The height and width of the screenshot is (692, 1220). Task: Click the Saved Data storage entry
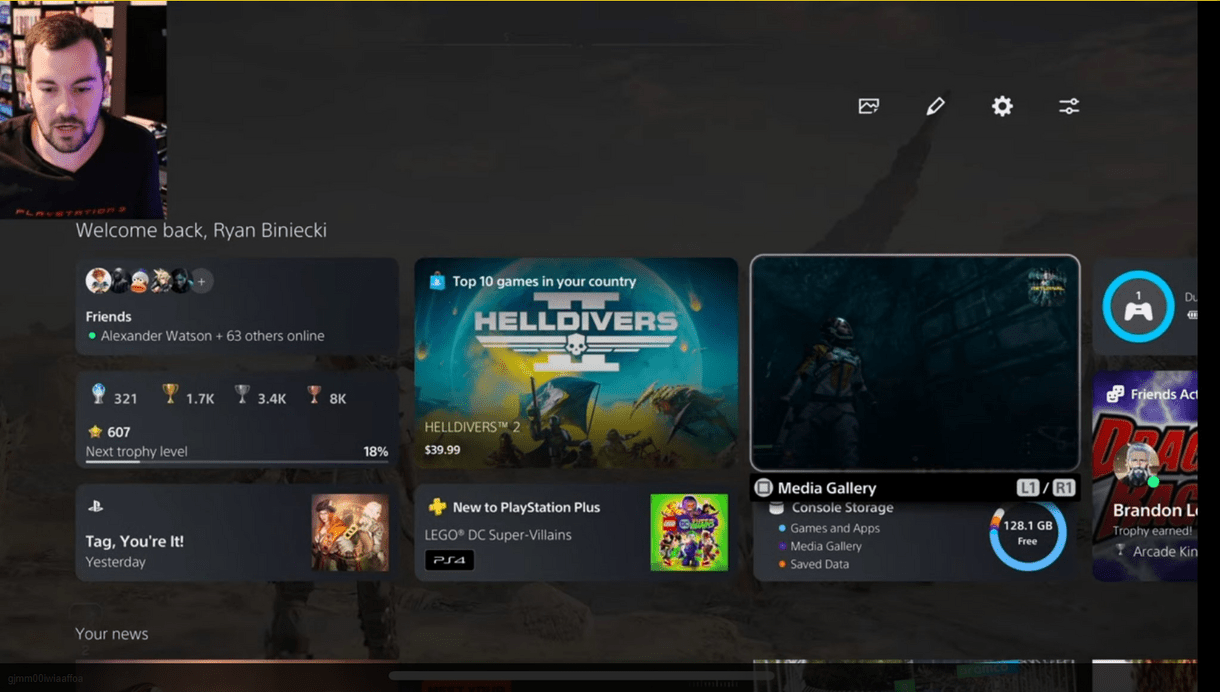[x=819, y=564]
